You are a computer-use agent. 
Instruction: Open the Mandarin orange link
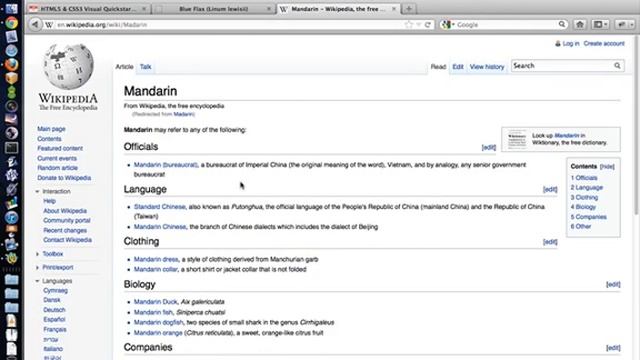pos(158,333)
